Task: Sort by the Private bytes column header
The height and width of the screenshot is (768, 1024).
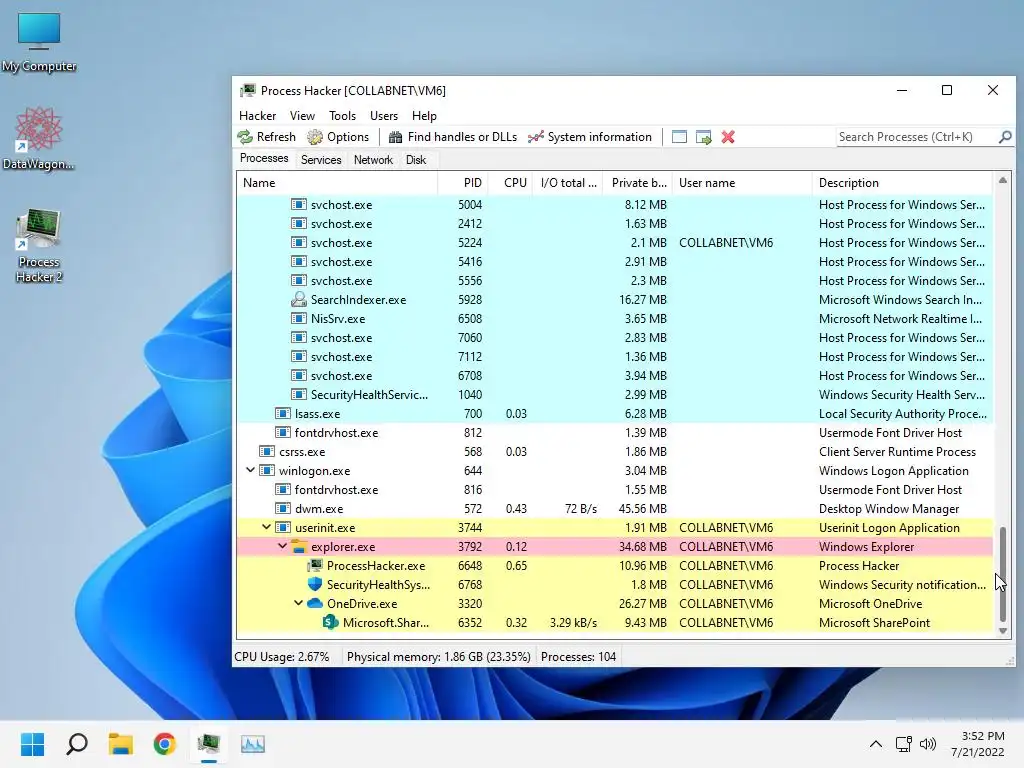Action: point(638,183)
